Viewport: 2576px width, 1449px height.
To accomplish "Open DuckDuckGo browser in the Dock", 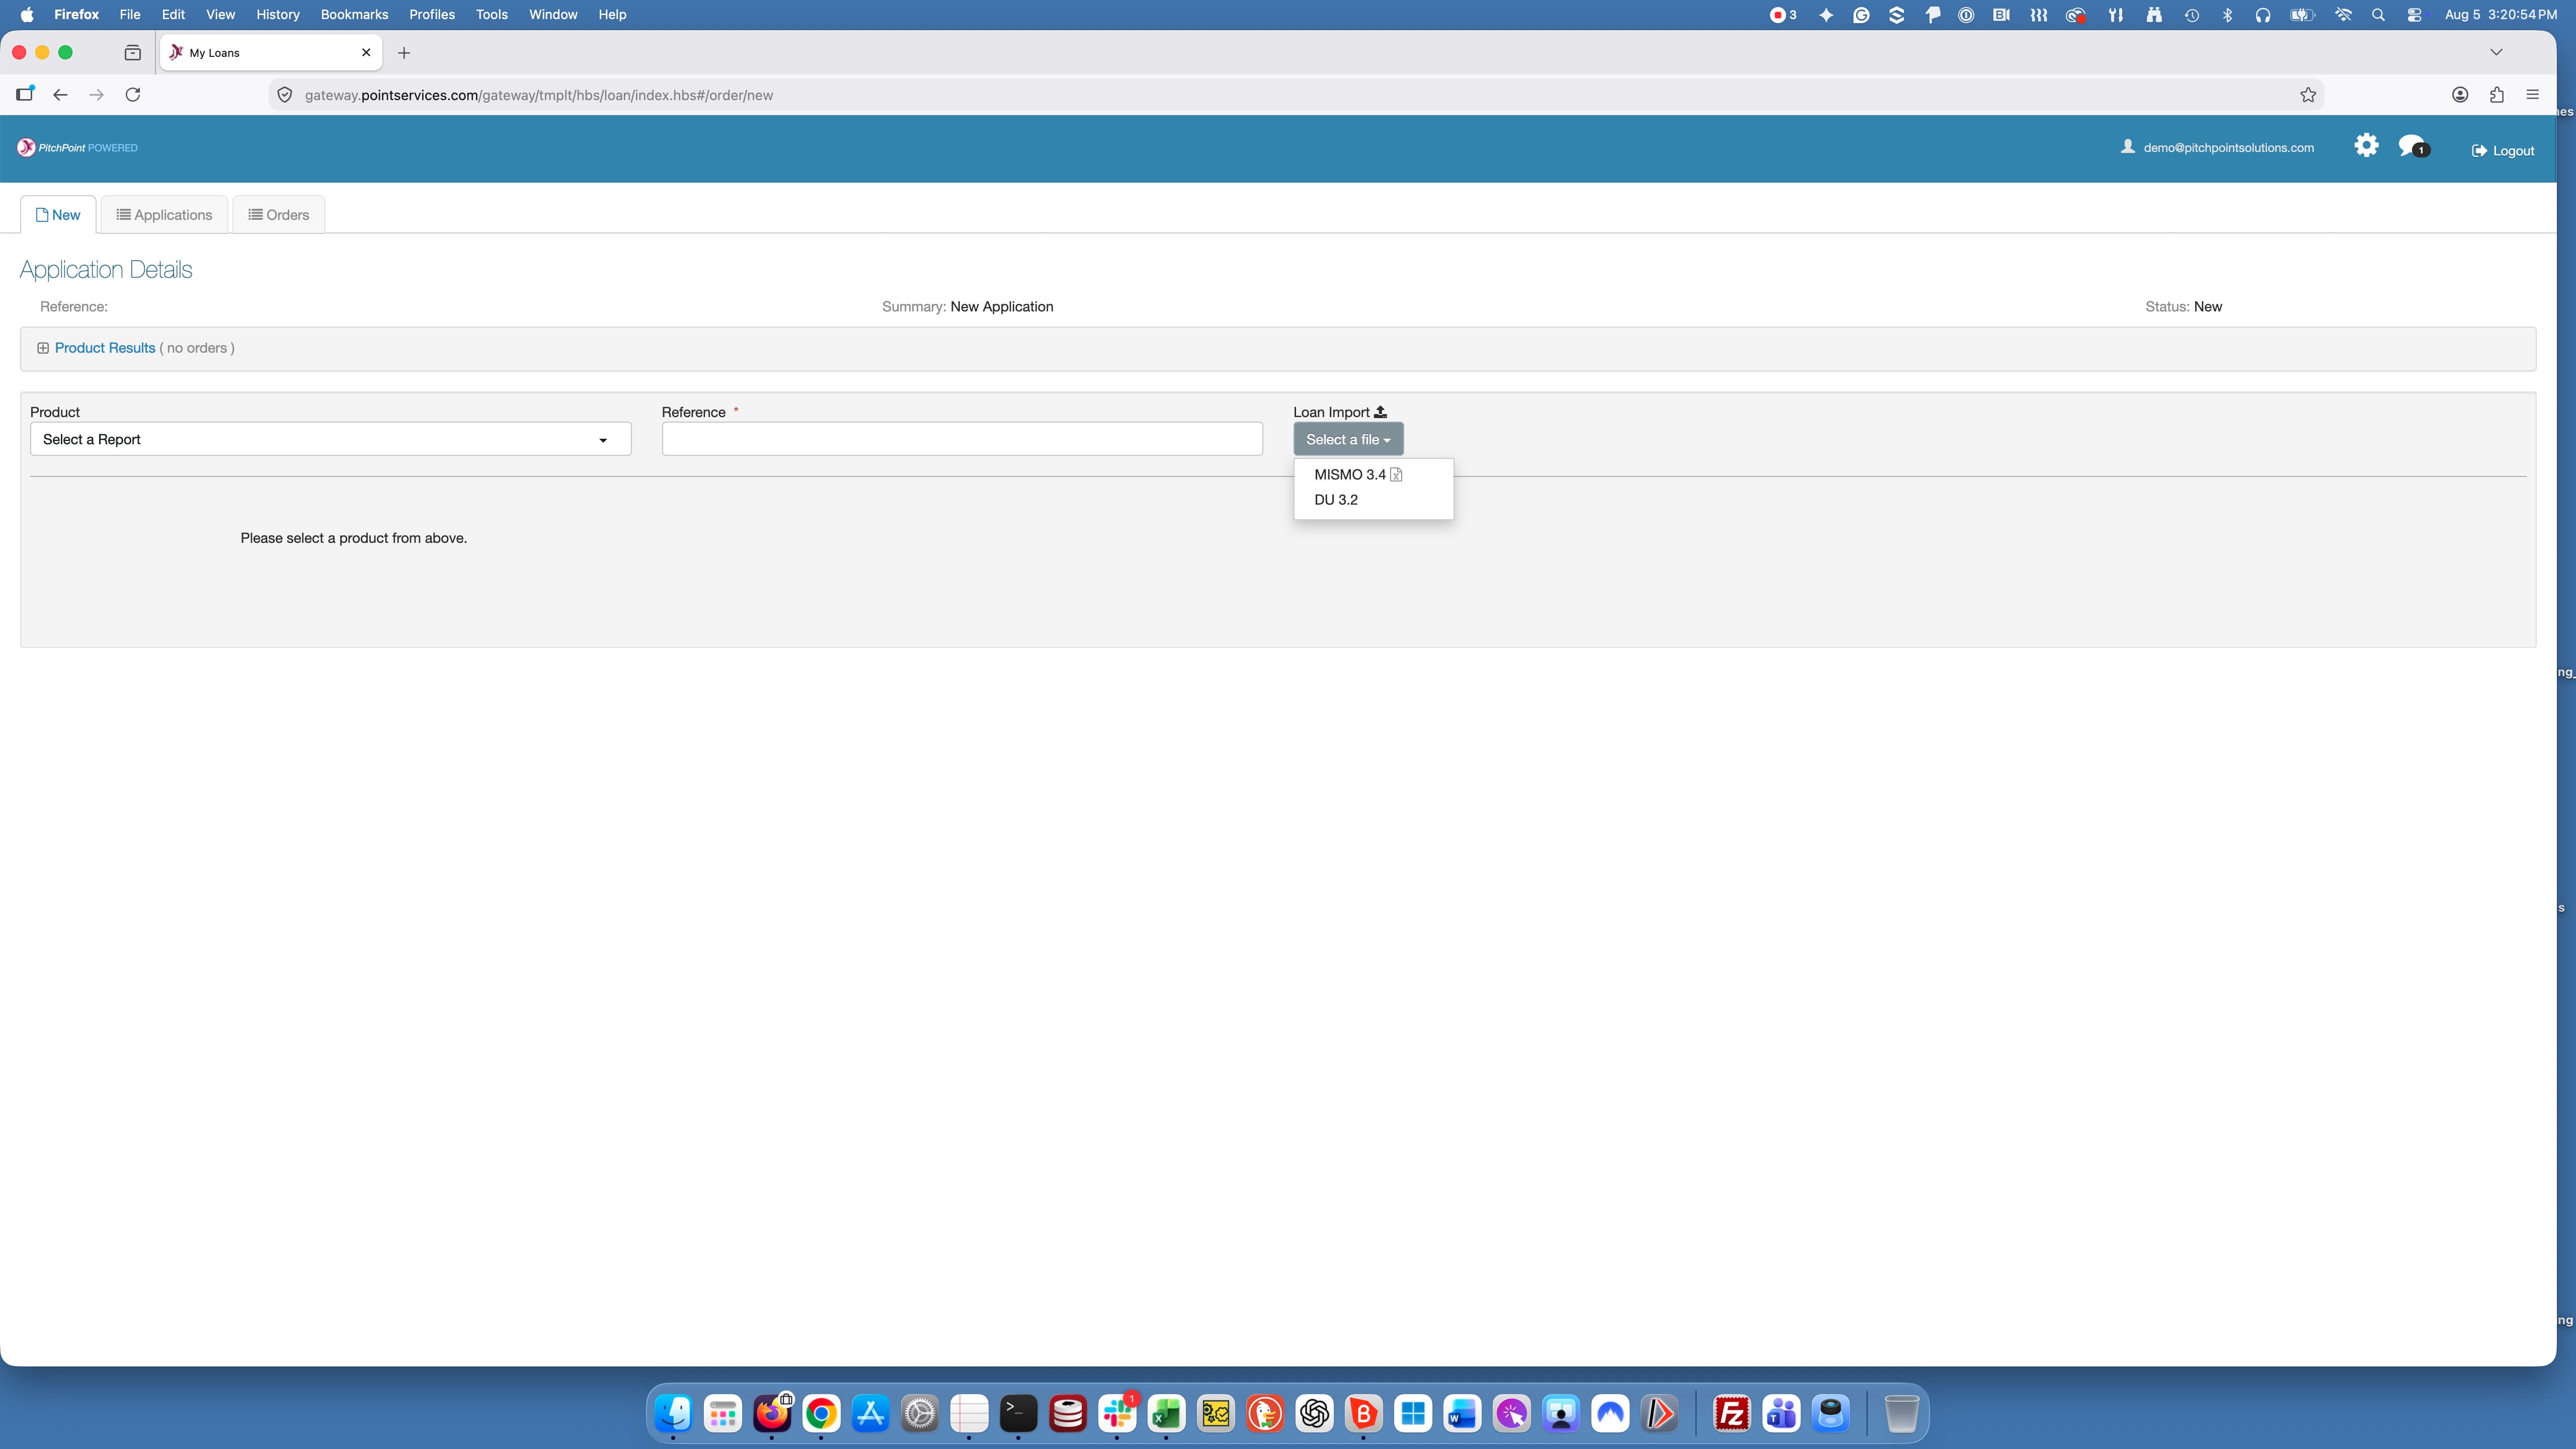I will pyautogui.click(x=1265, y=1414).
